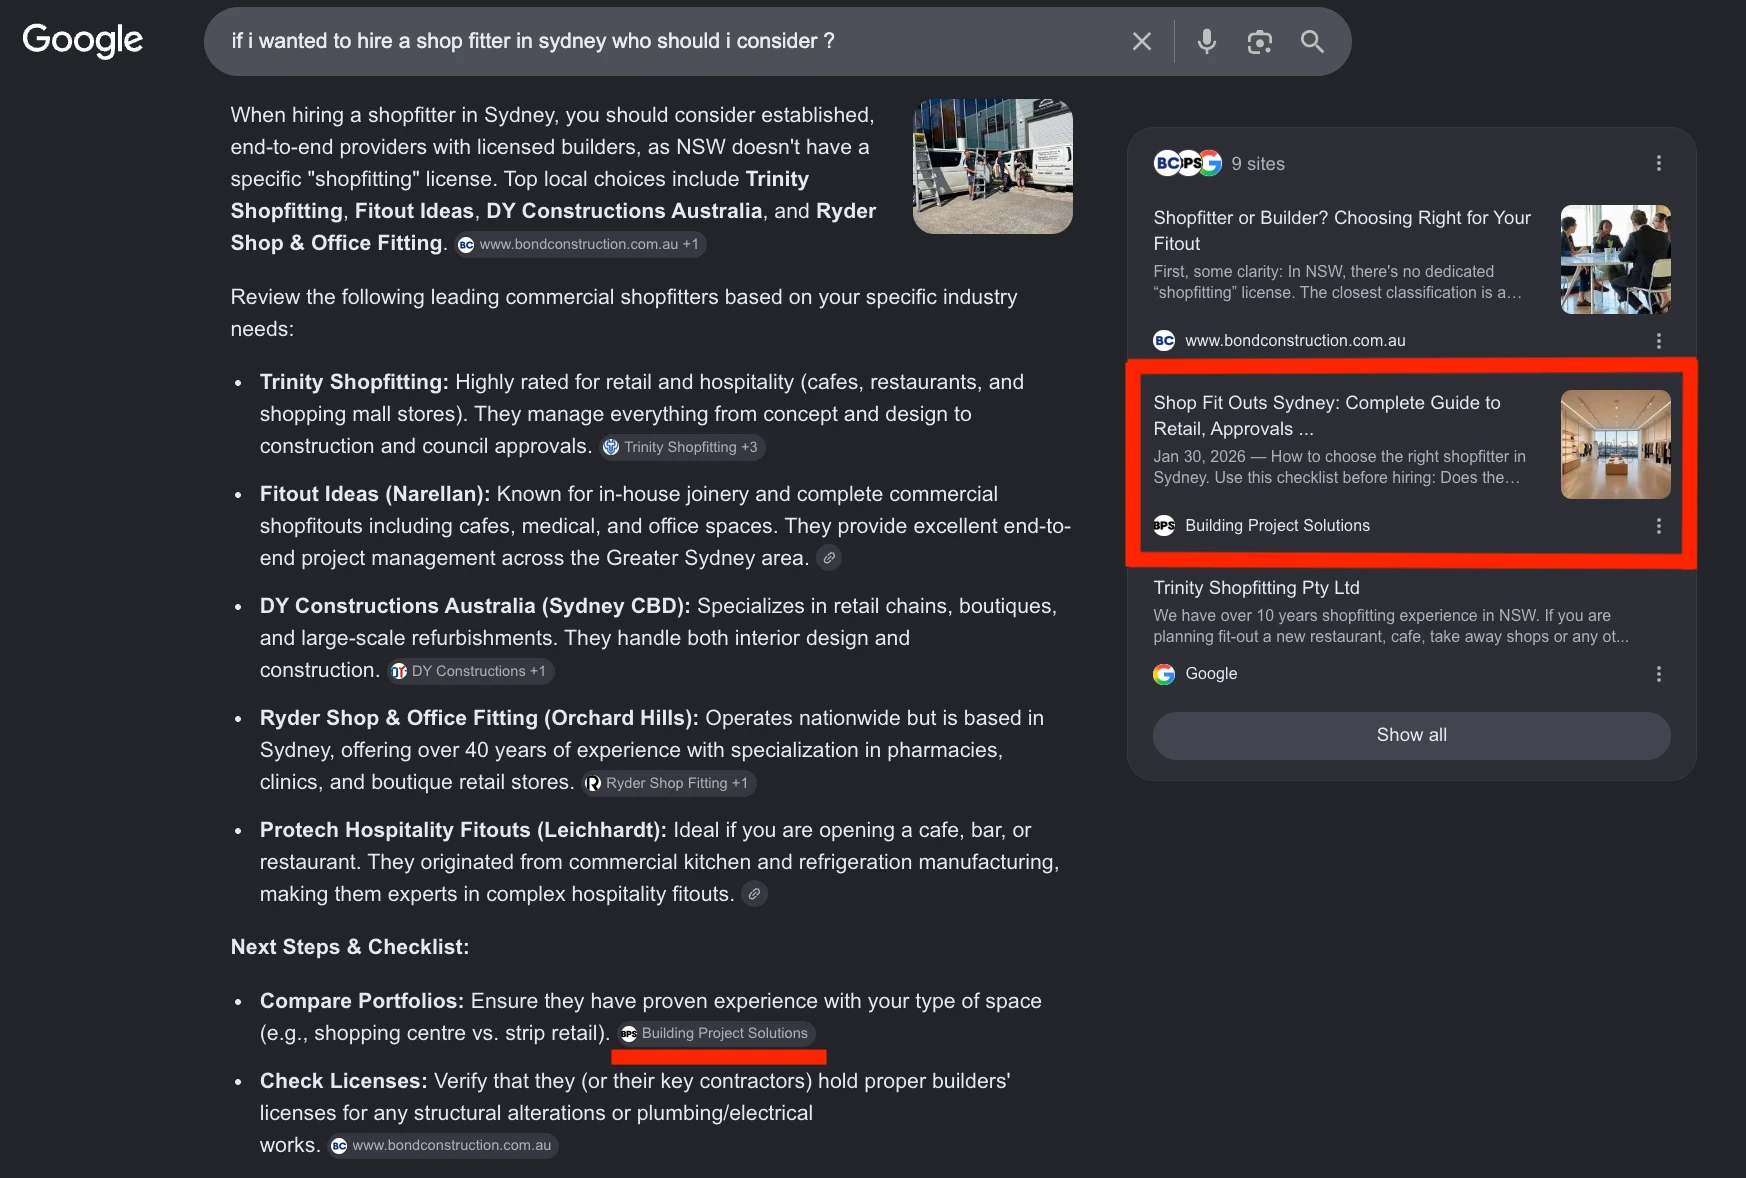Click link icon after Fitout Ideas paragraph

coord(829,558)
